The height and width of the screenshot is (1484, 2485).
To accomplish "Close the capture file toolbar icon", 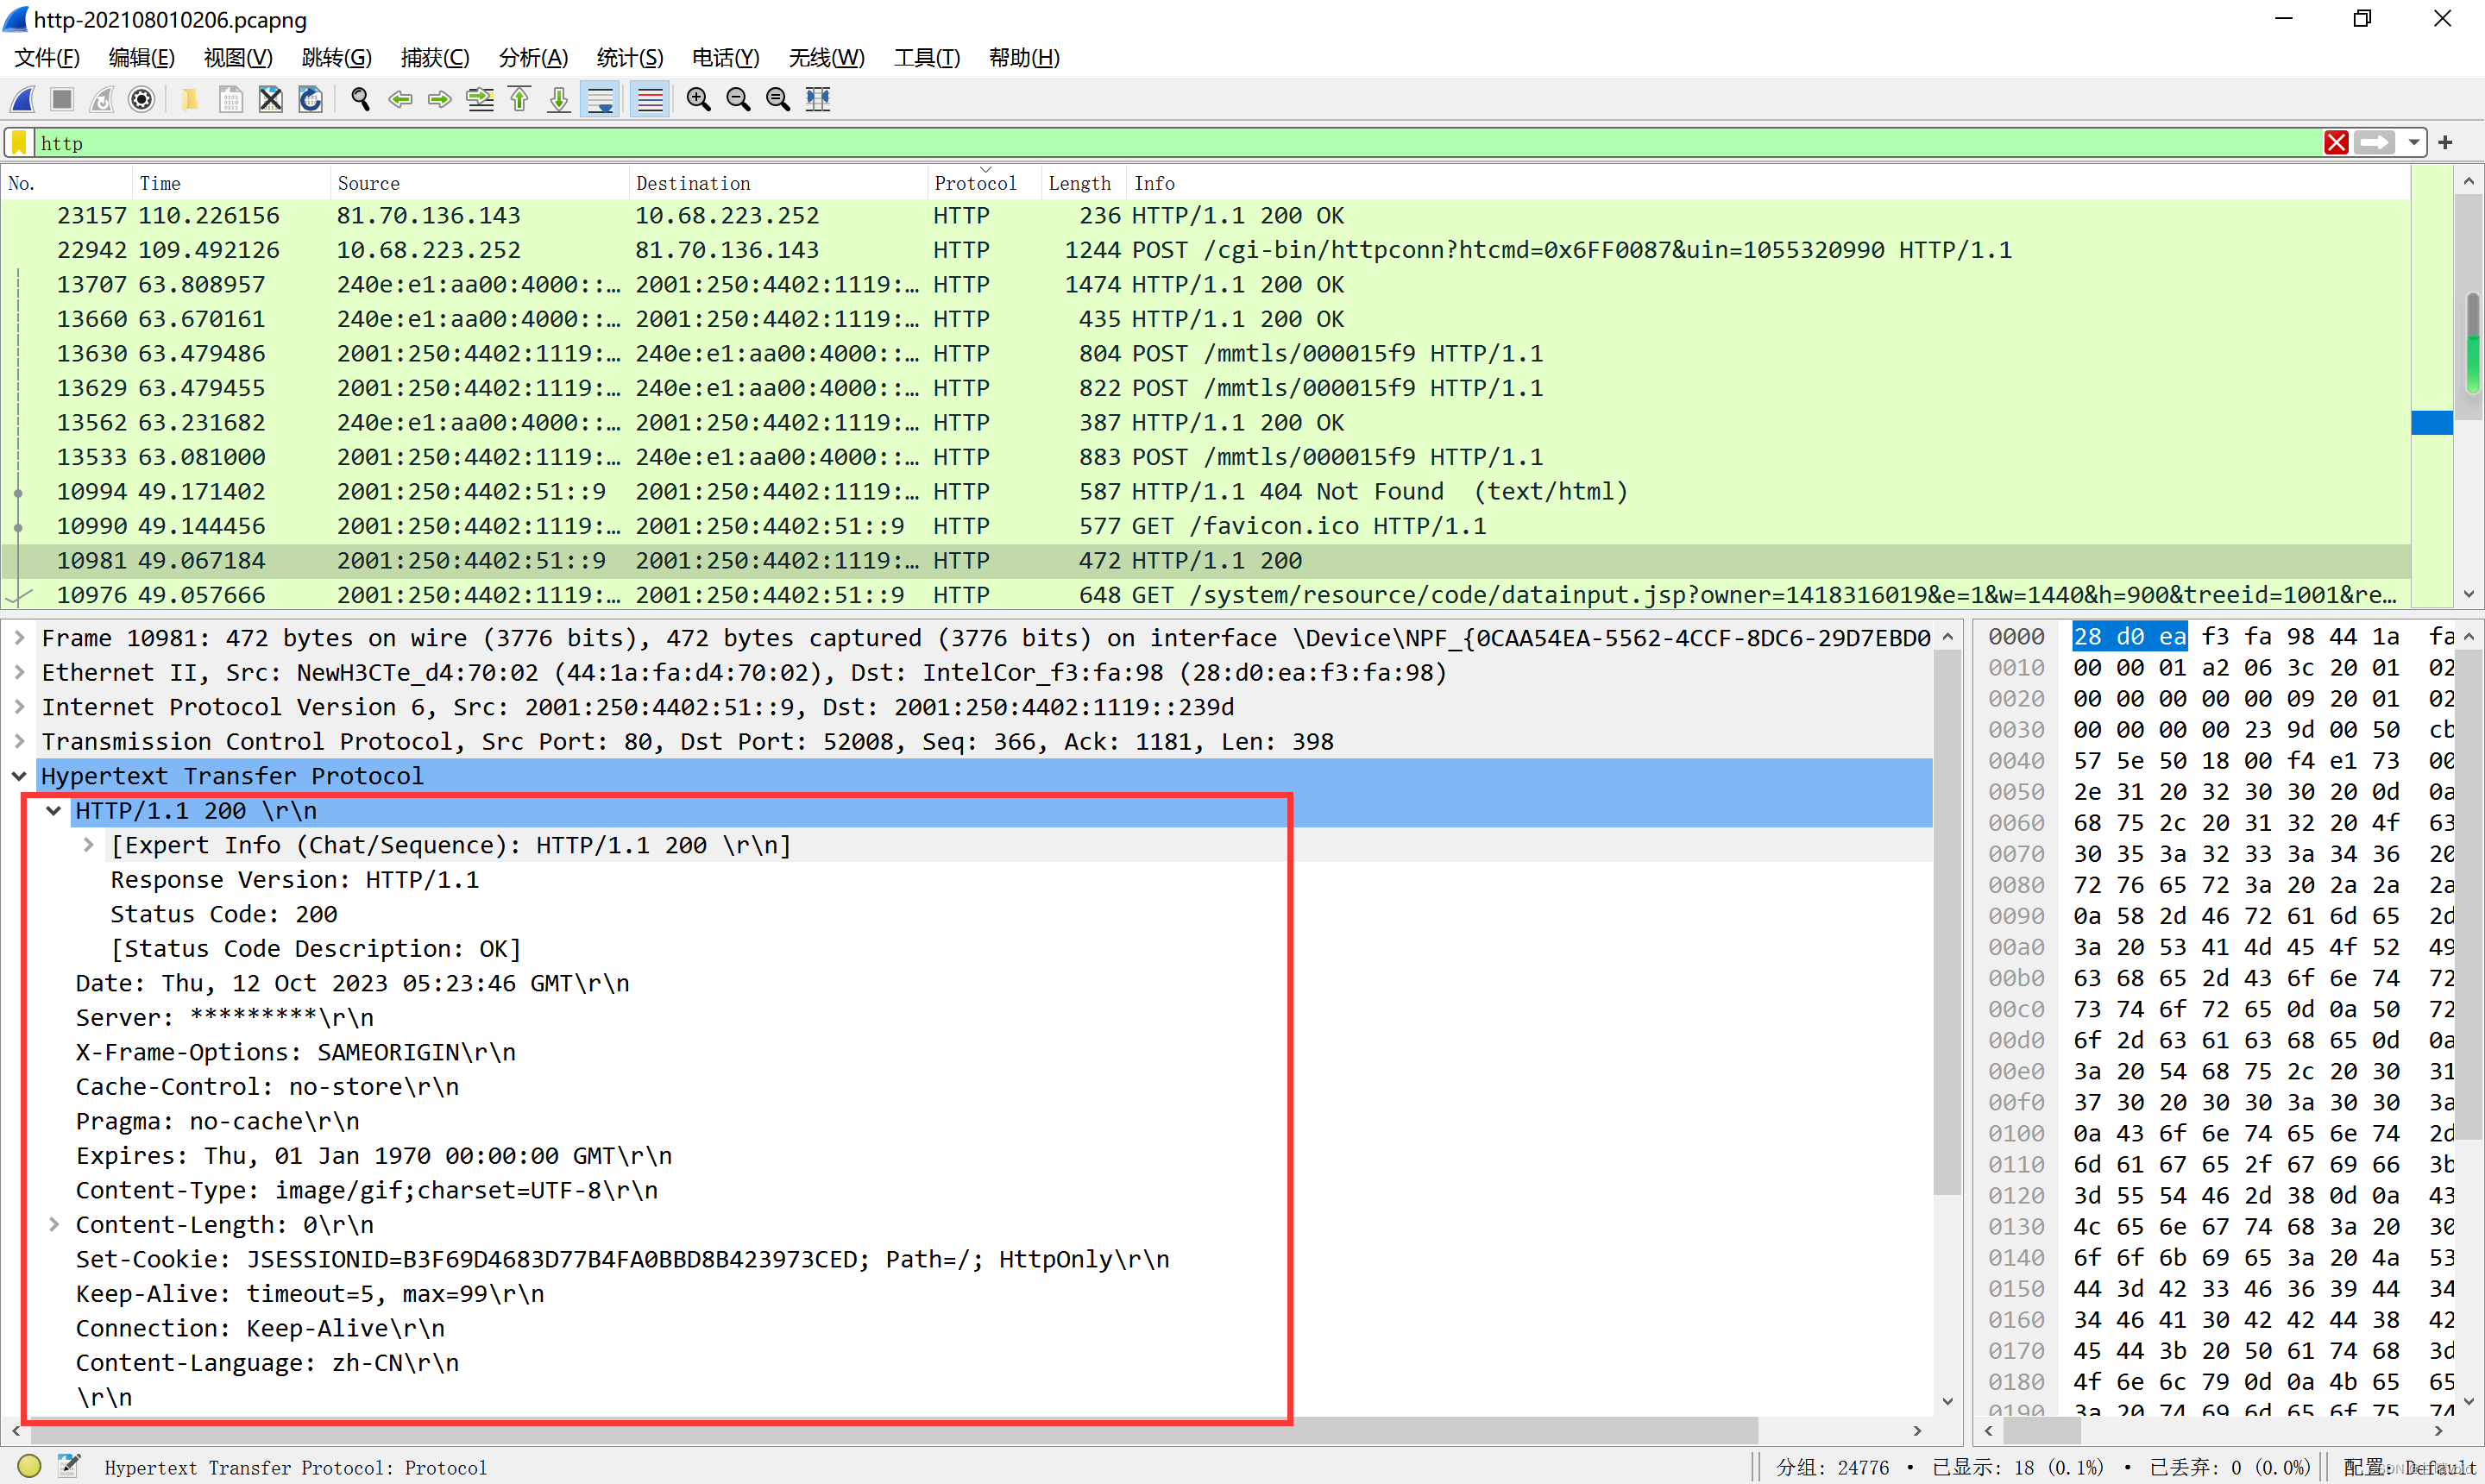I will tap(270, 99).
